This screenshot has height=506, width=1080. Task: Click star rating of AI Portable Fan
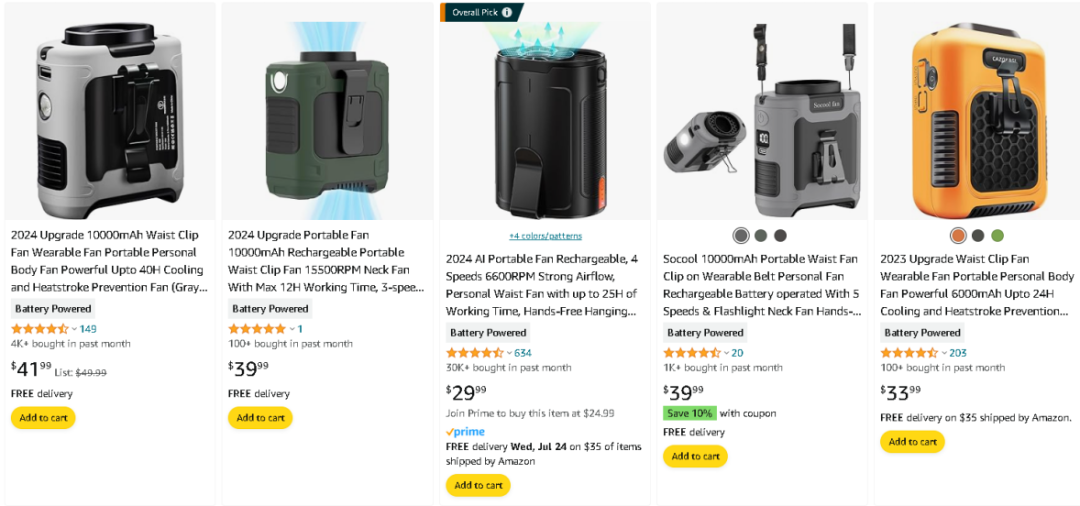tap(475, 352)
